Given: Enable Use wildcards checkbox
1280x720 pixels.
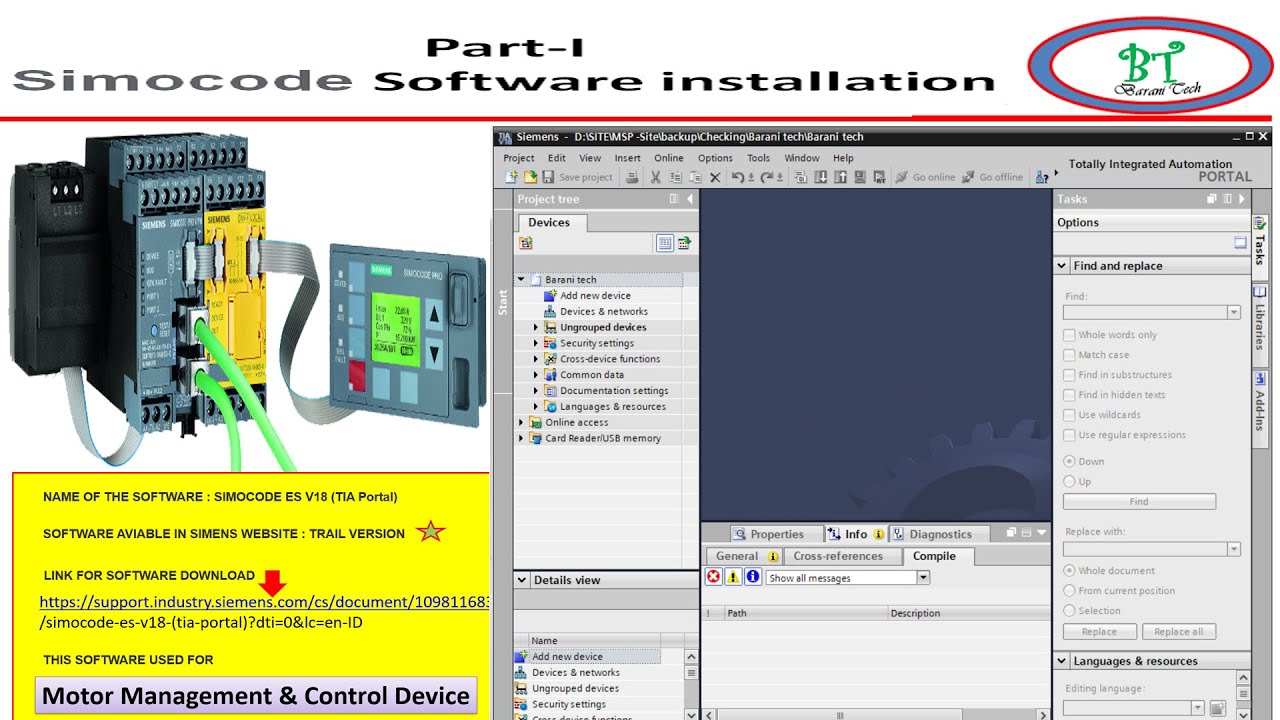Looking at the screenshot, I should tap(1069, 415).
